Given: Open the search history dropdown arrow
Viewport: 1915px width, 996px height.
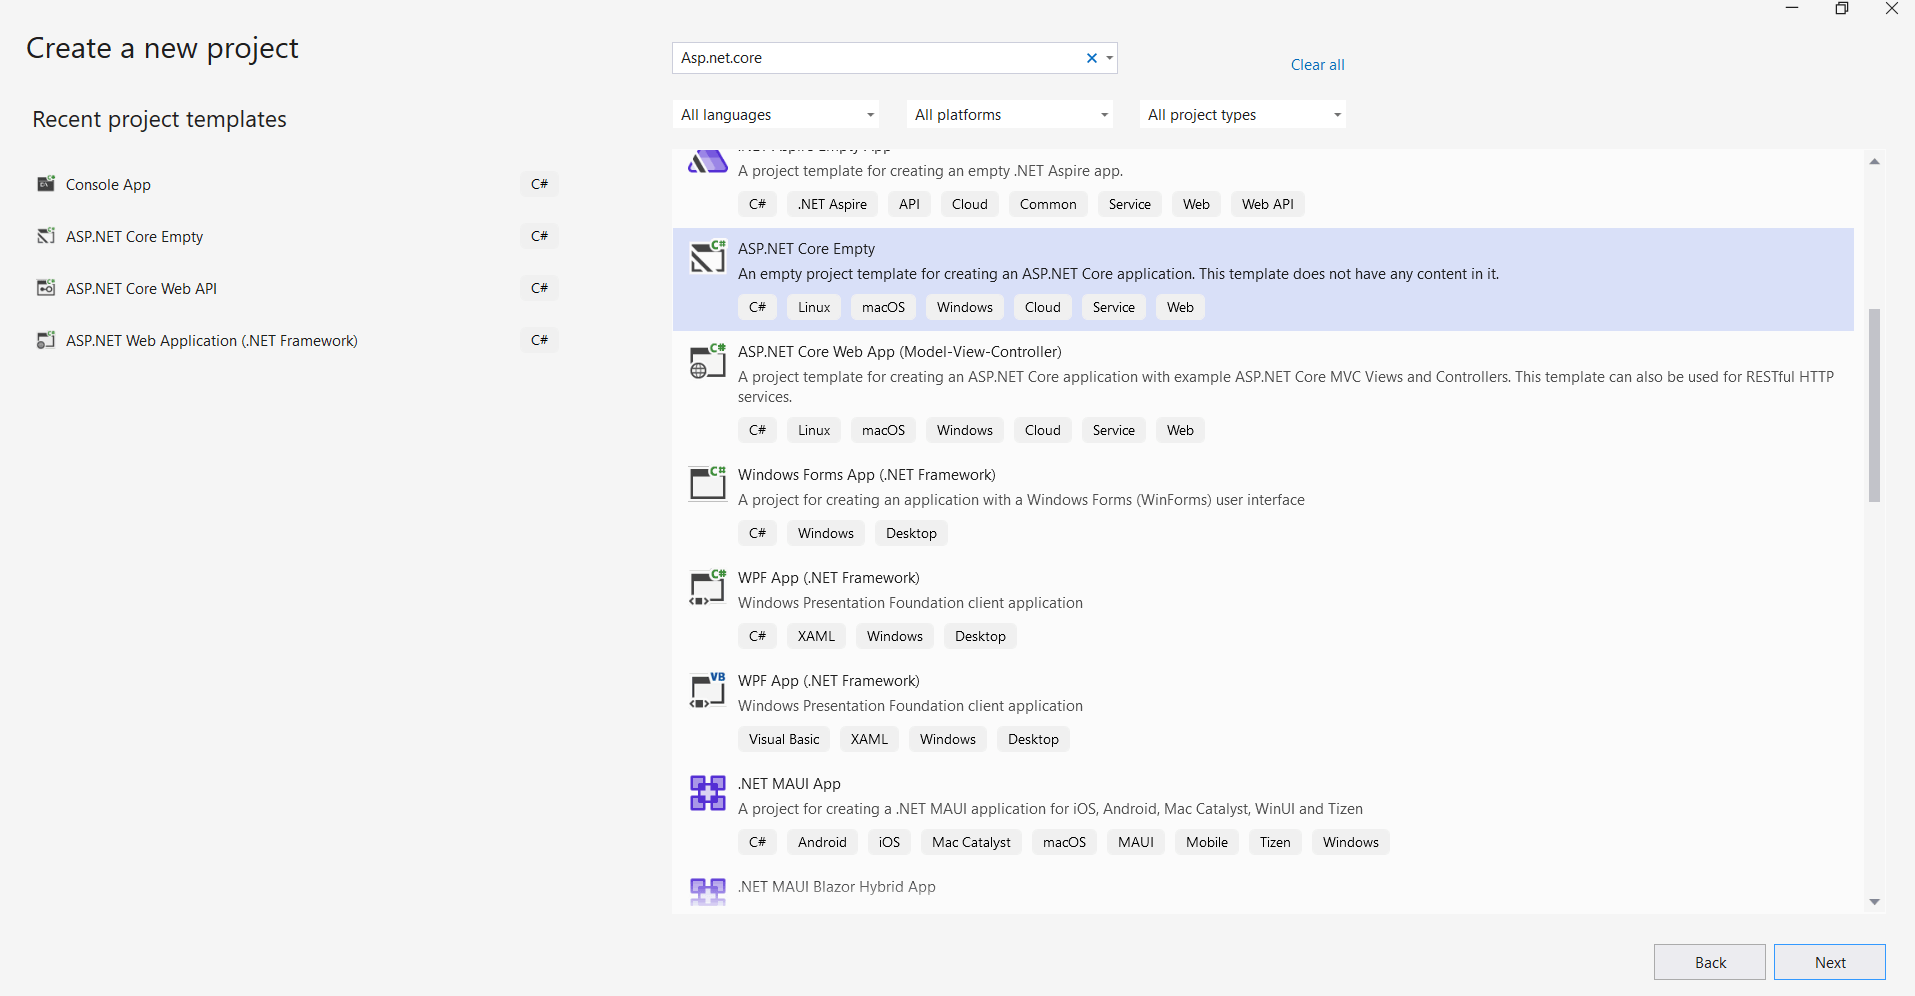Looking at the screenshot, I should click(1110, 58).
